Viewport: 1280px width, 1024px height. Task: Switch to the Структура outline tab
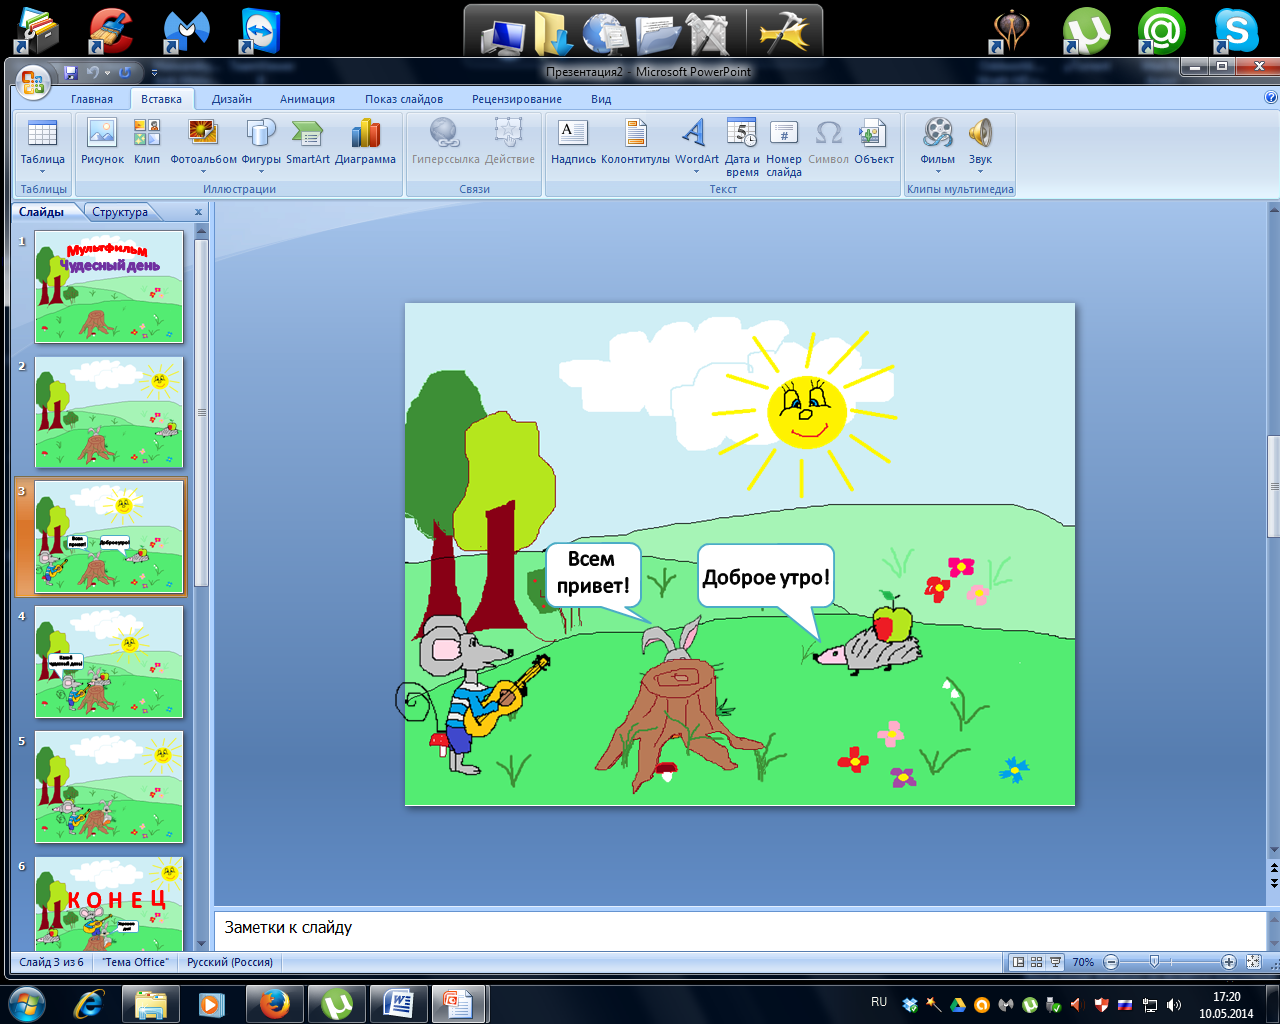point(120,212)
